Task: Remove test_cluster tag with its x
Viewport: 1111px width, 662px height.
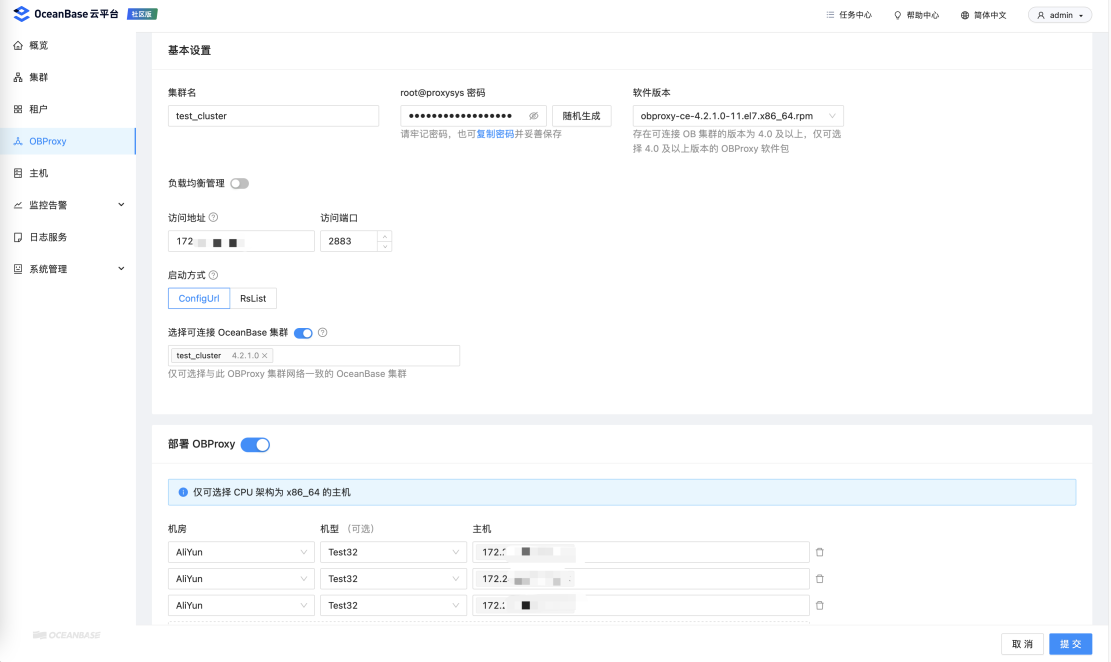Action: [x=264, y=356]
